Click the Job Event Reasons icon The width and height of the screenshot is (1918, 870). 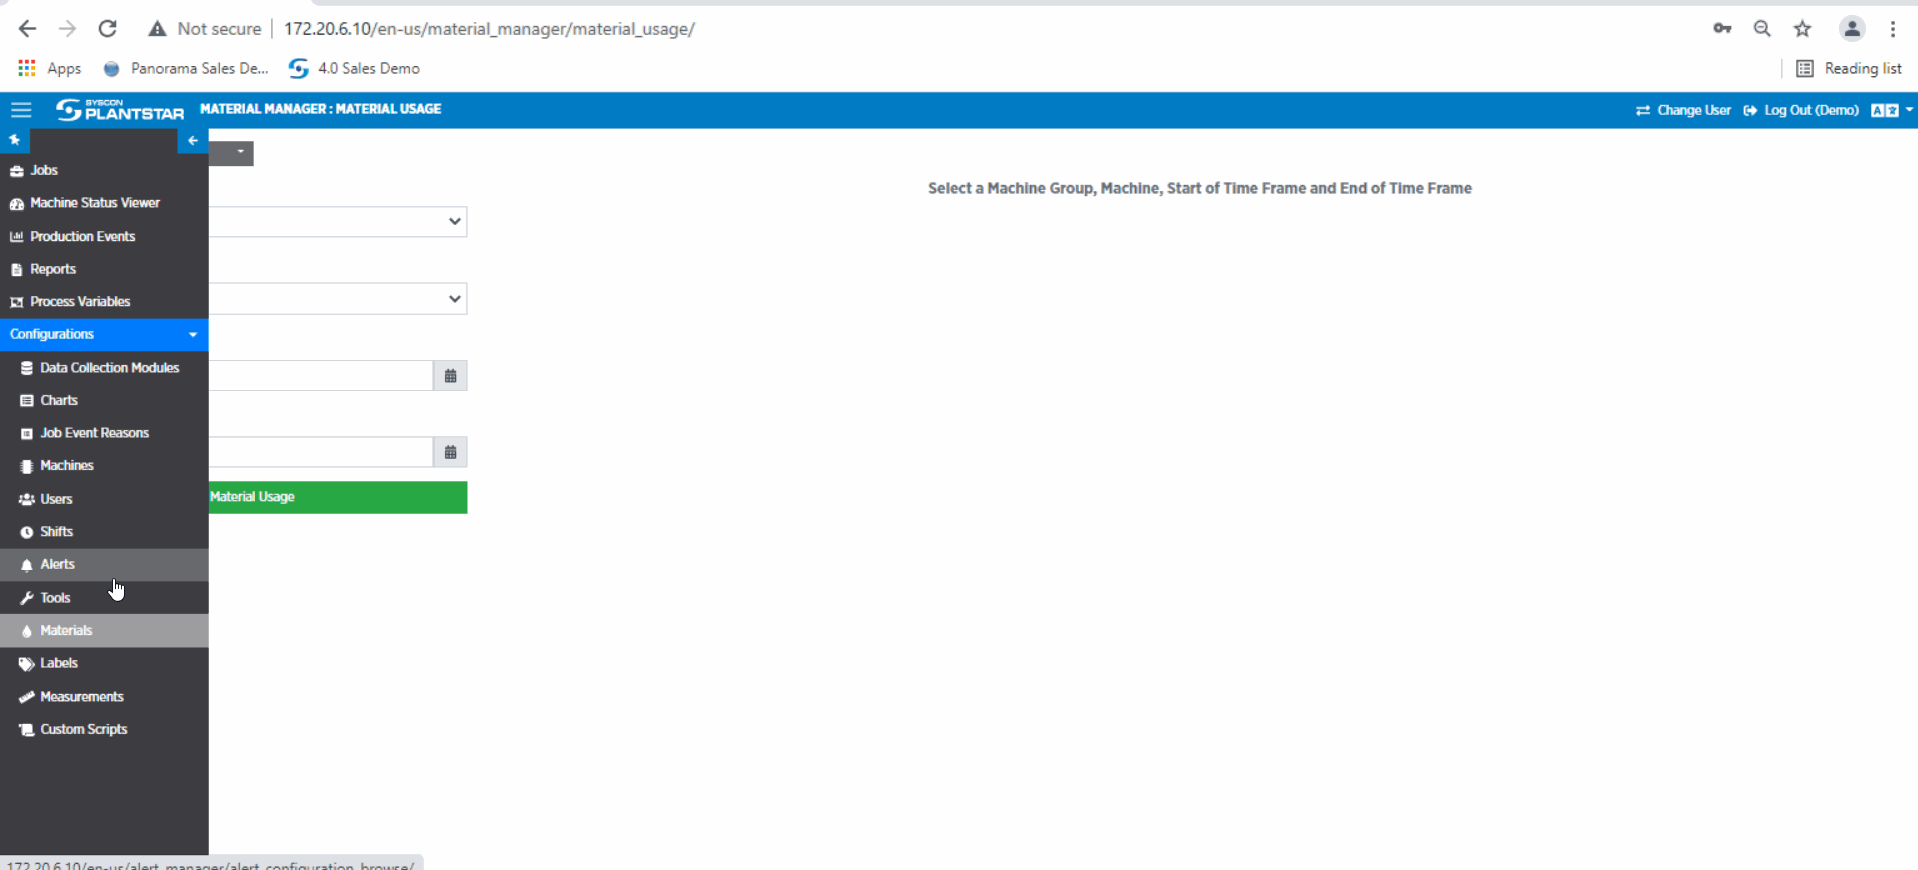click(27, 434)
